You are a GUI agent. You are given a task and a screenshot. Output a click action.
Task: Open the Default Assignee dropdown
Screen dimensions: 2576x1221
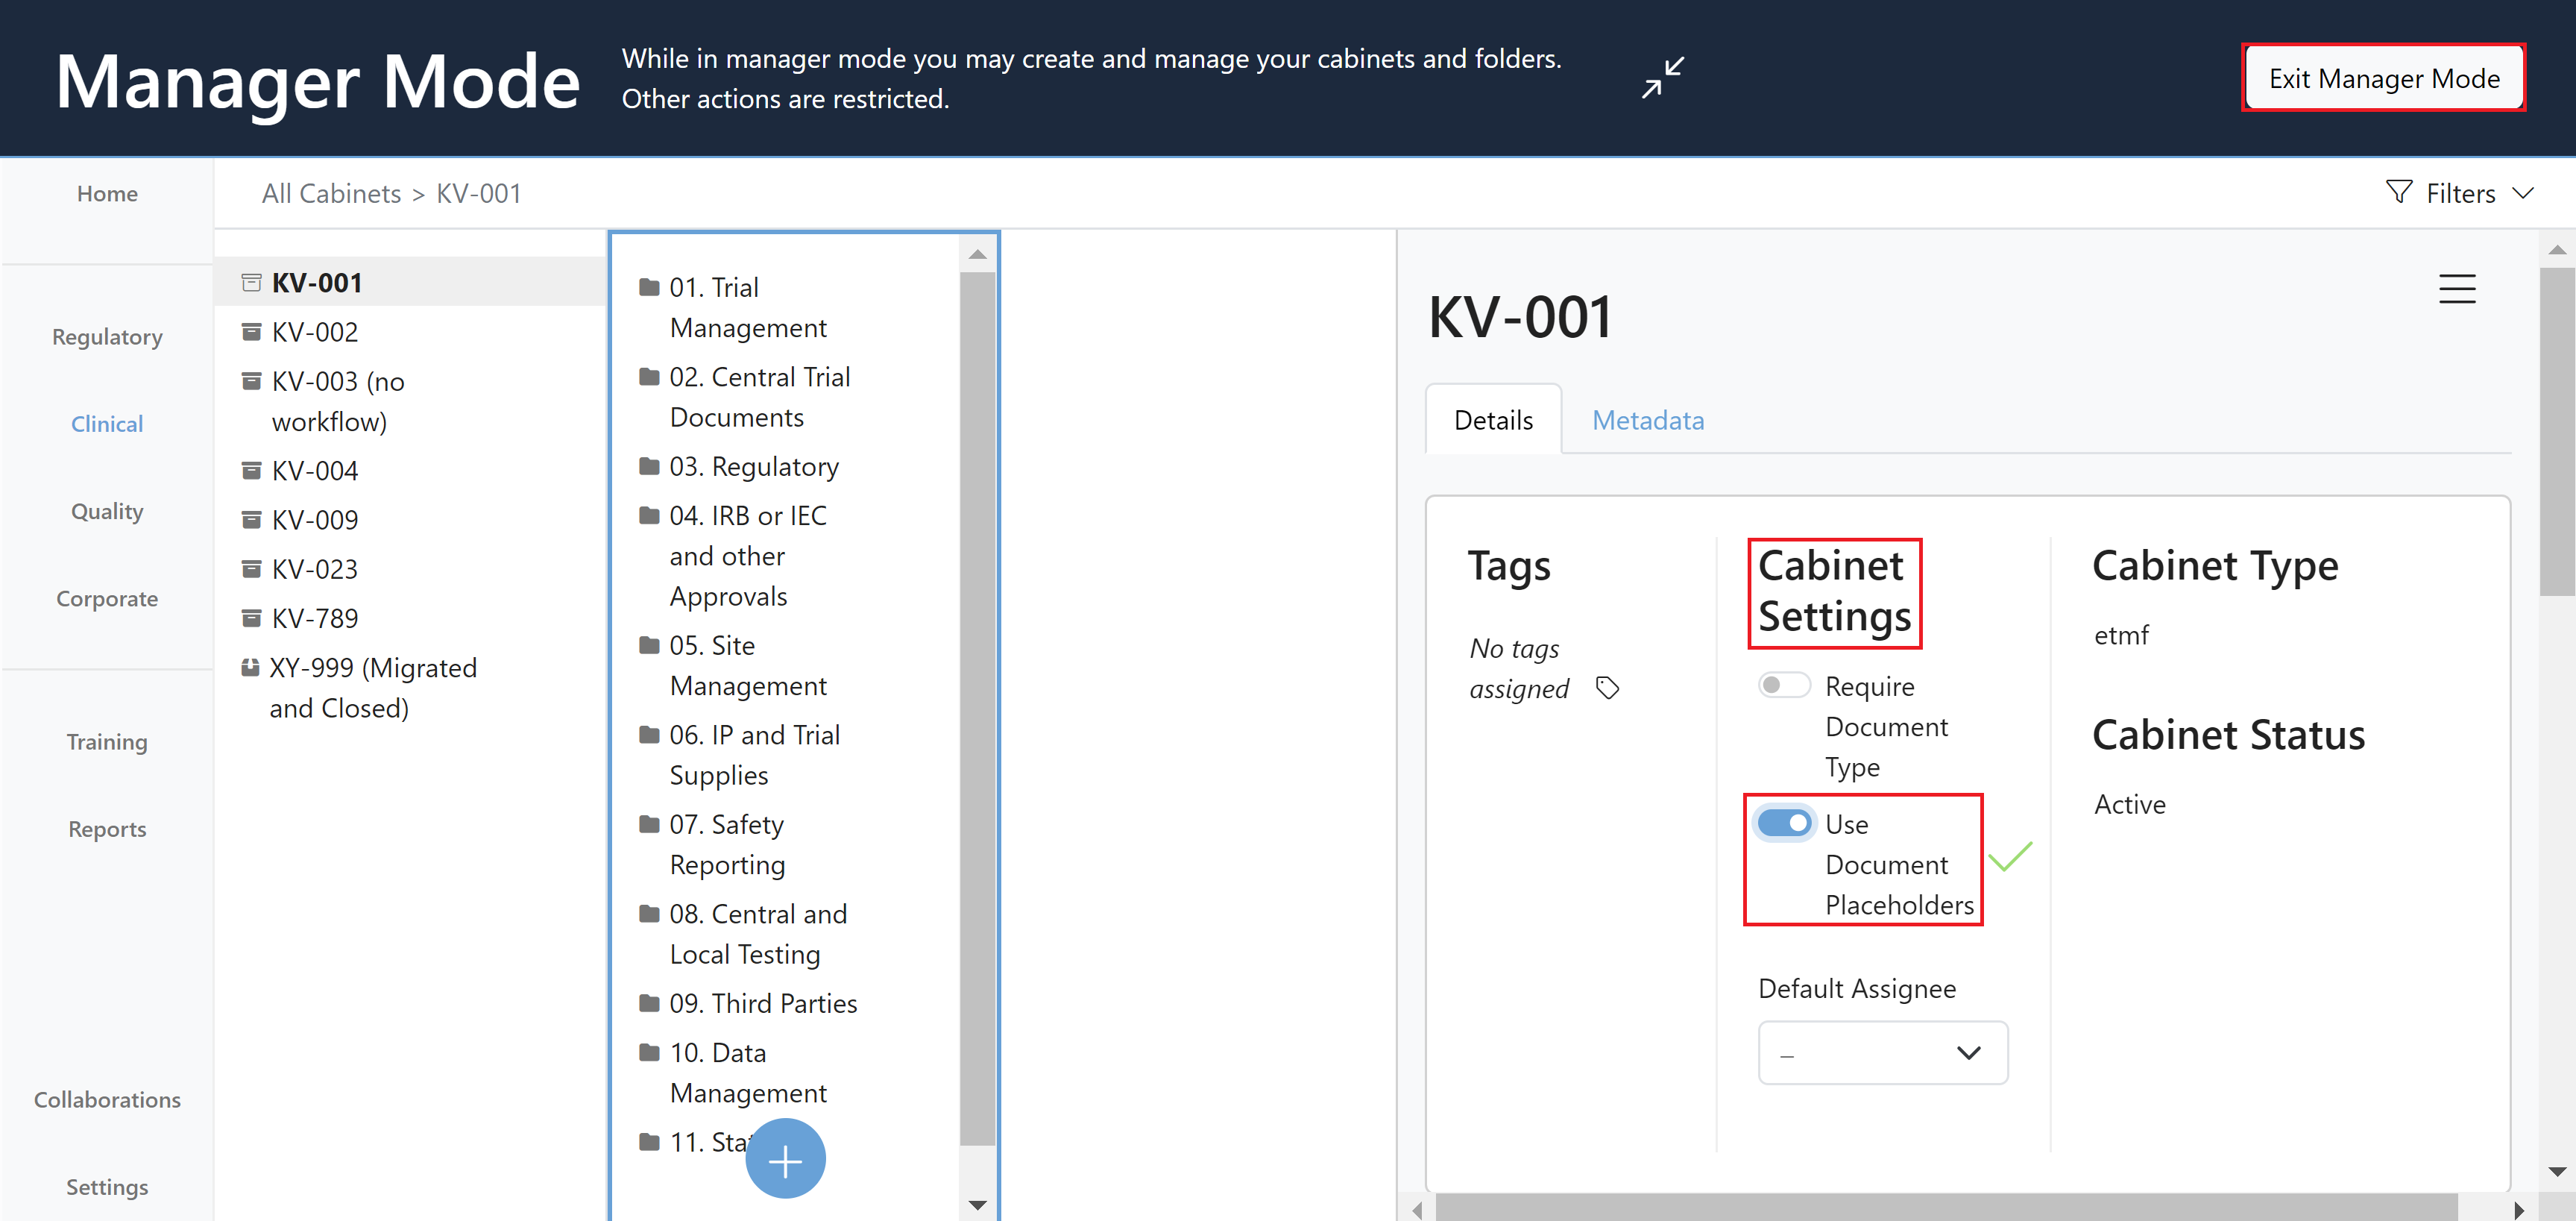coord(1882,1052)
